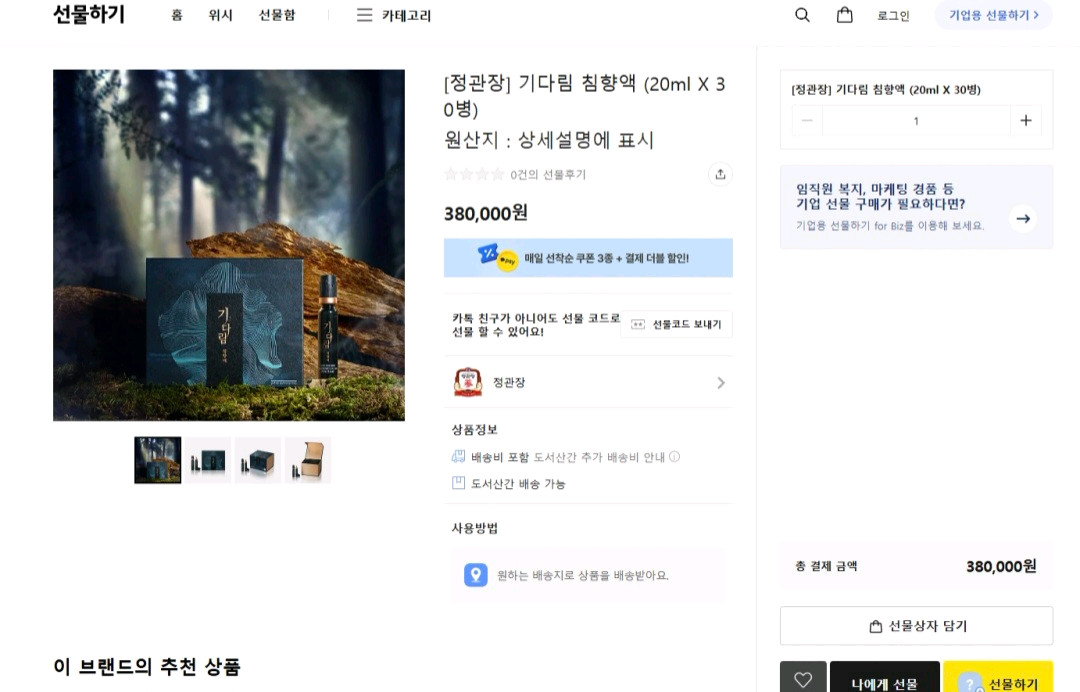
Task: Select the fourth product thumbnail with open box
Action: point(308,460)
